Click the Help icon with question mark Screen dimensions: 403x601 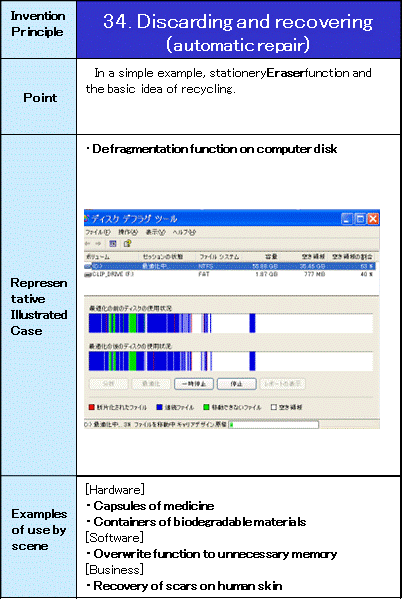tap(127, 243)
